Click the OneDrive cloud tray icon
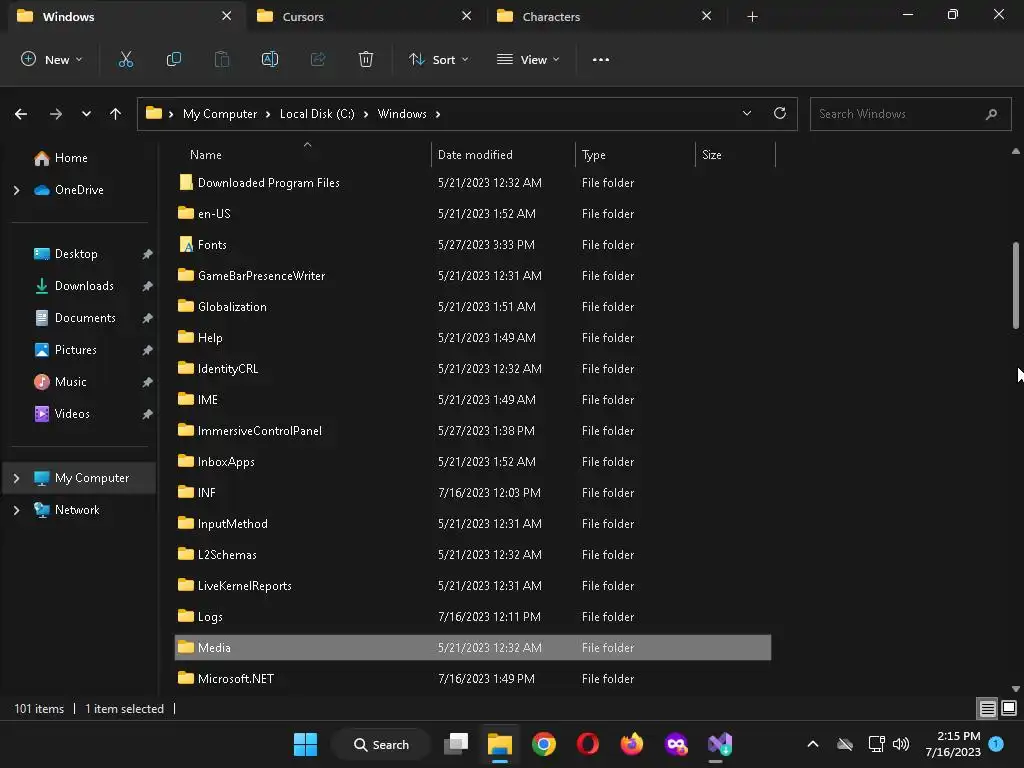 [845, 744]
